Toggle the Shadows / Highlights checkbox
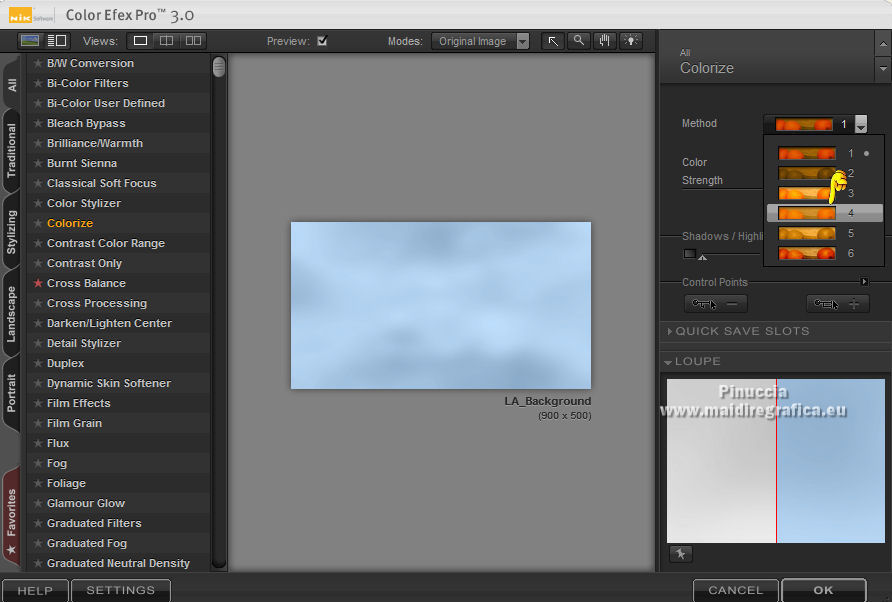The height and width of the screenshot is (602, 892). [689, 254]
